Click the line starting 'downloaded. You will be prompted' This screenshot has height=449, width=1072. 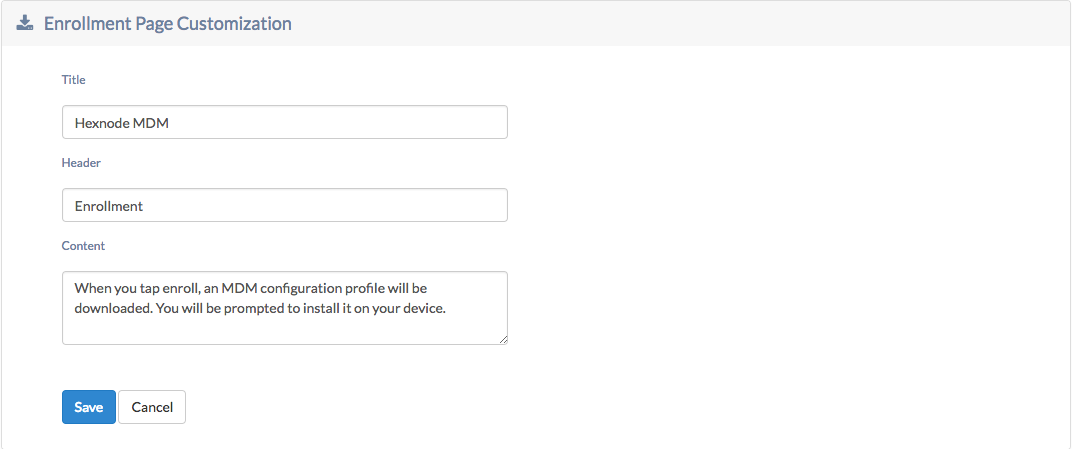(x=260, y=309)
